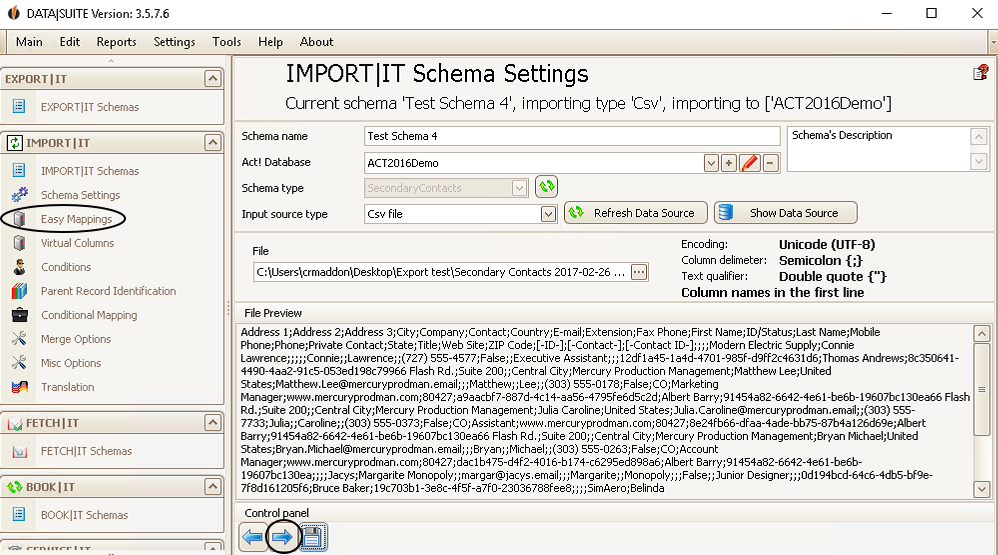Click the Merge Options tools icon
The height and width of the screenshot is (555, 998).
pyautogui.click(x=19, y=339)
